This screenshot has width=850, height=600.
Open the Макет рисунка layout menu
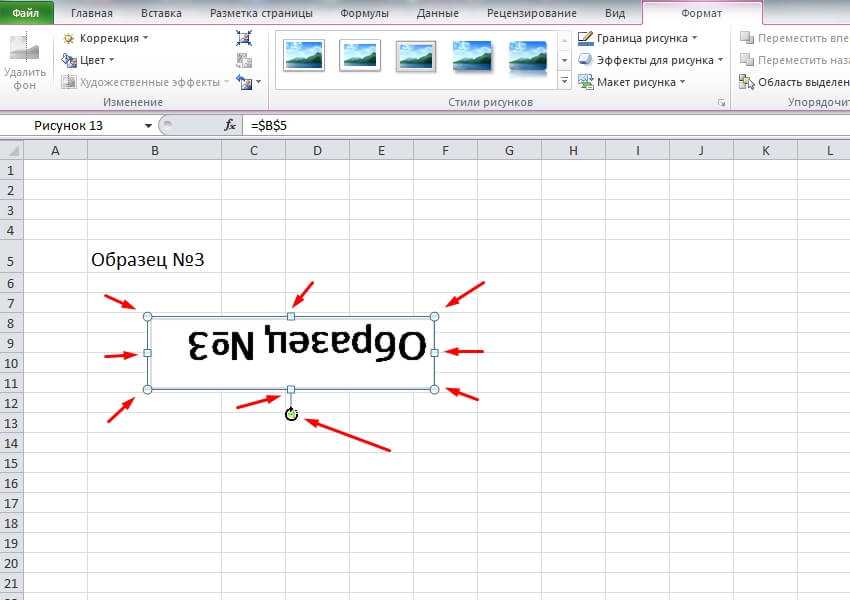(x=632, y=82)
